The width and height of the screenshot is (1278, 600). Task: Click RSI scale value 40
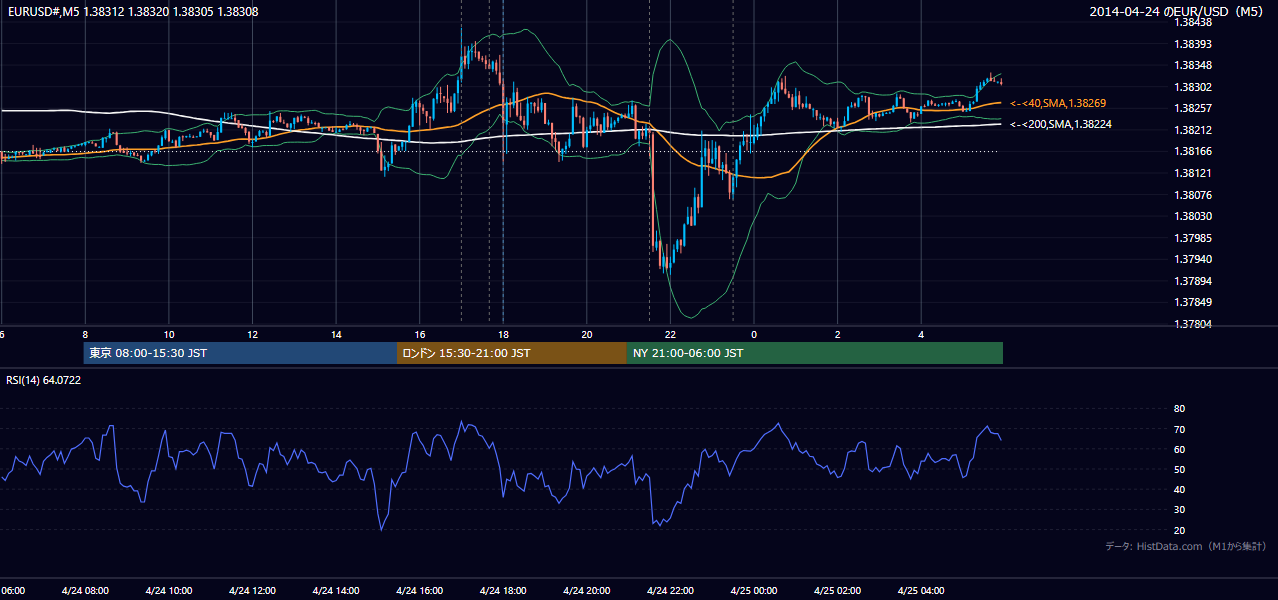coord(1179,490)
